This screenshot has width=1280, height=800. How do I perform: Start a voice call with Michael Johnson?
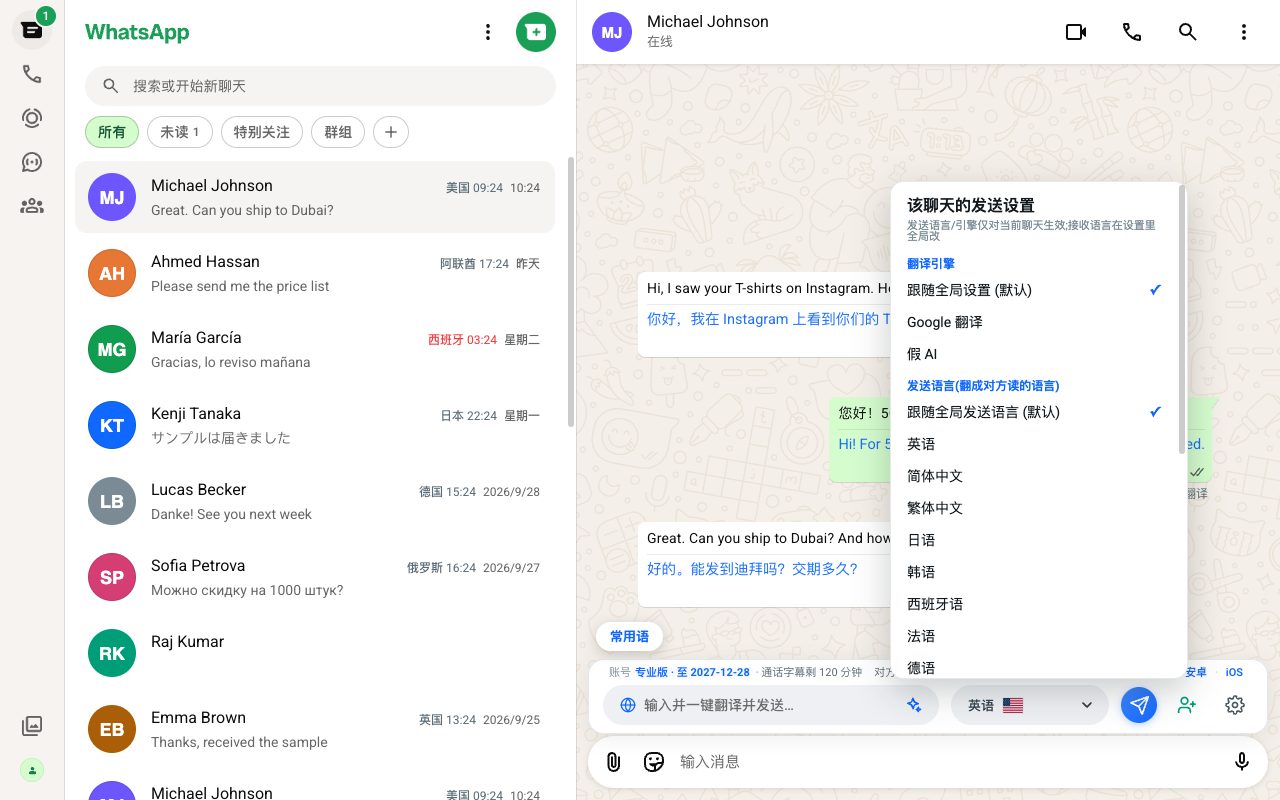click(x=1132, y=32)
